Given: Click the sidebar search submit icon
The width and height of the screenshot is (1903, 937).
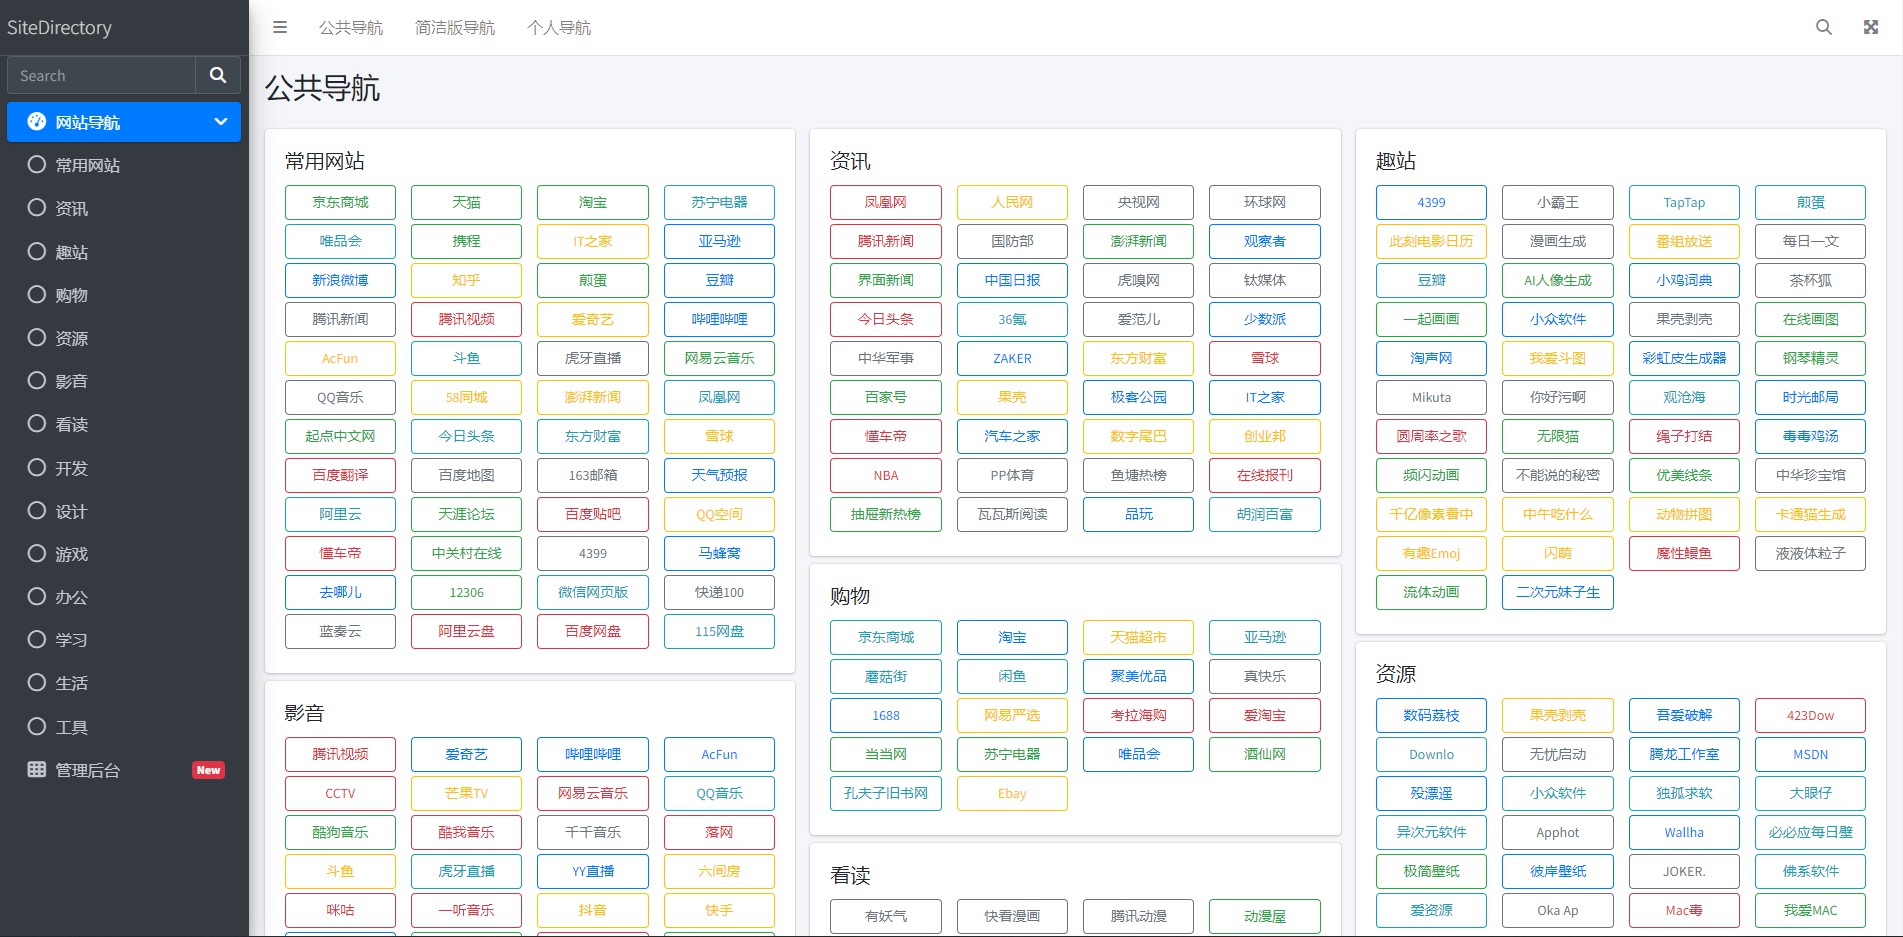Looking at the screenshot, I should [218, 75].
